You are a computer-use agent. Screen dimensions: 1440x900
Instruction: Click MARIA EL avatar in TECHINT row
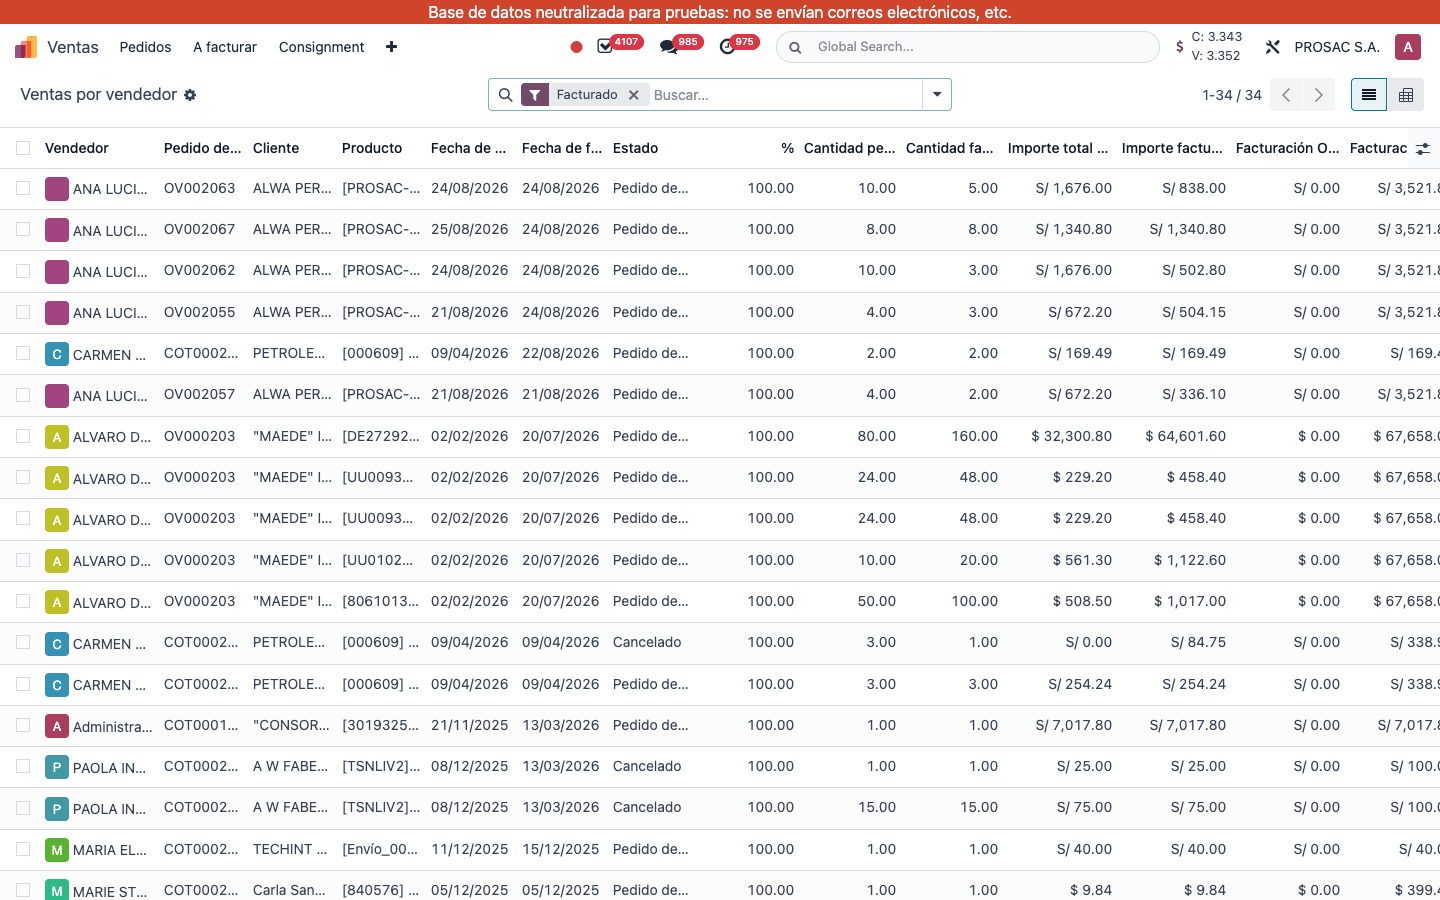tap(57, 850)
